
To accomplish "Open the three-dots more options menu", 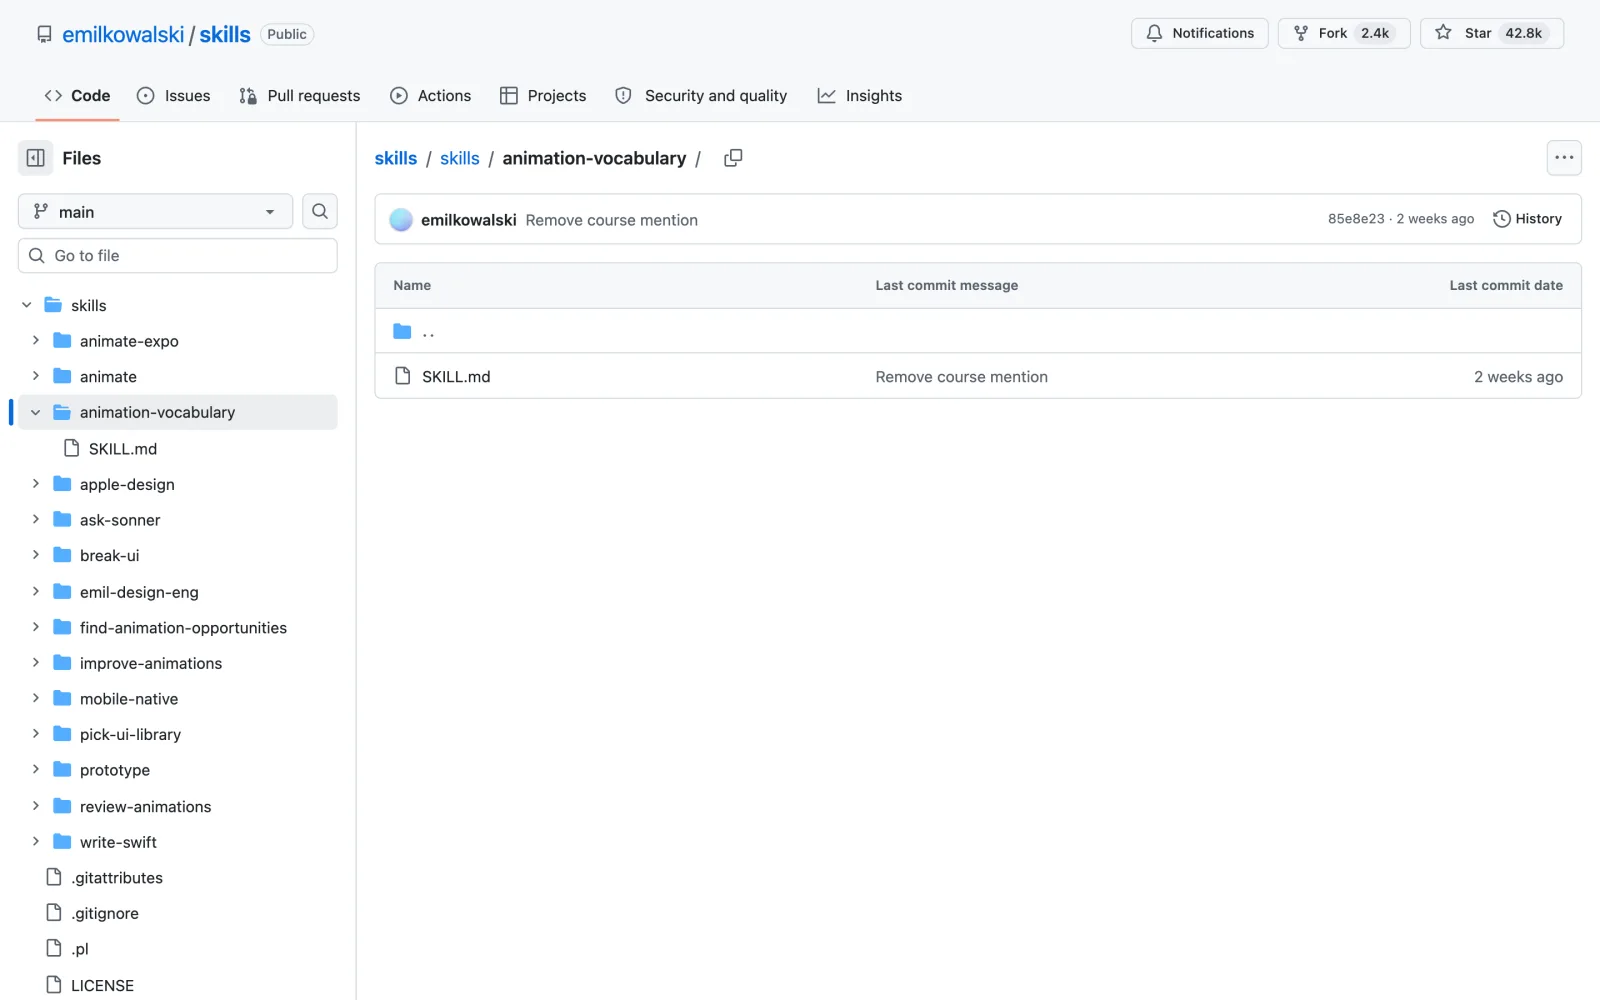I will tap(1564, 158).
